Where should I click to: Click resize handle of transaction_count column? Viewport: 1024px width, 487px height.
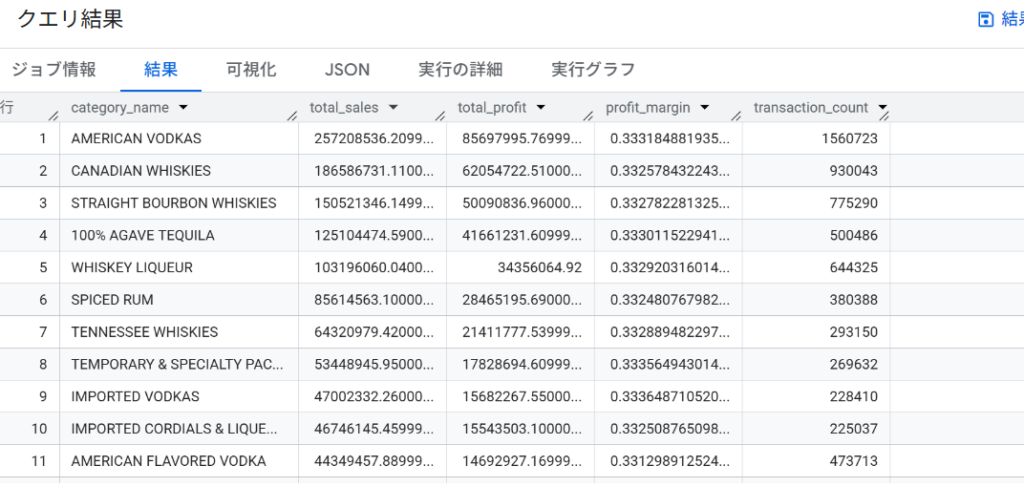coord(884,116)
